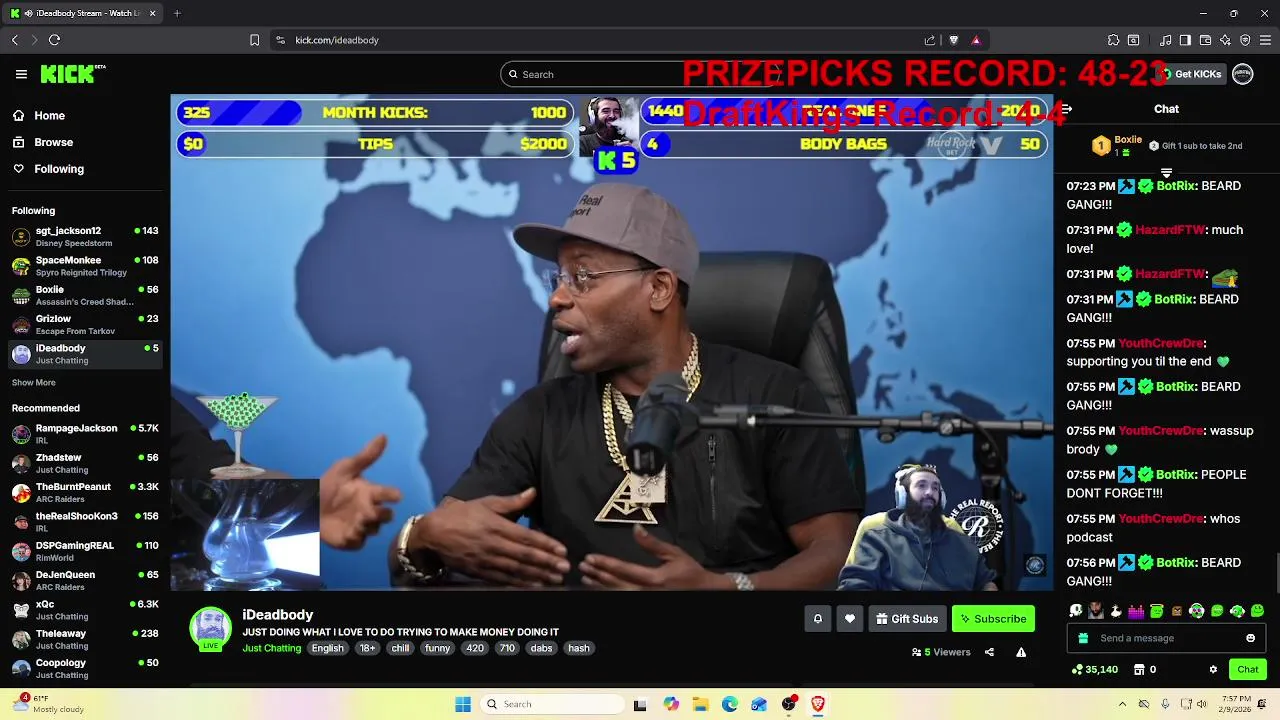Open channel points balance 35,140
Viewport: 1280px width, 720px height.
pos(1094,669)
